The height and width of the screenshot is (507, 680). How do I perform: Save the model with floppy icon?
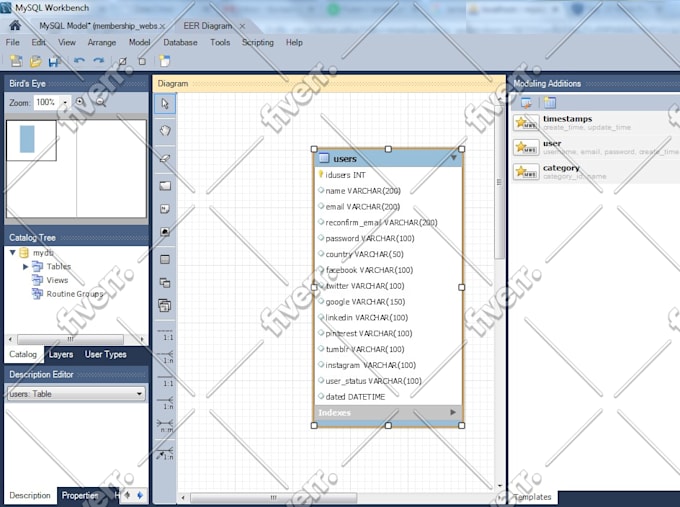(54, 62)
